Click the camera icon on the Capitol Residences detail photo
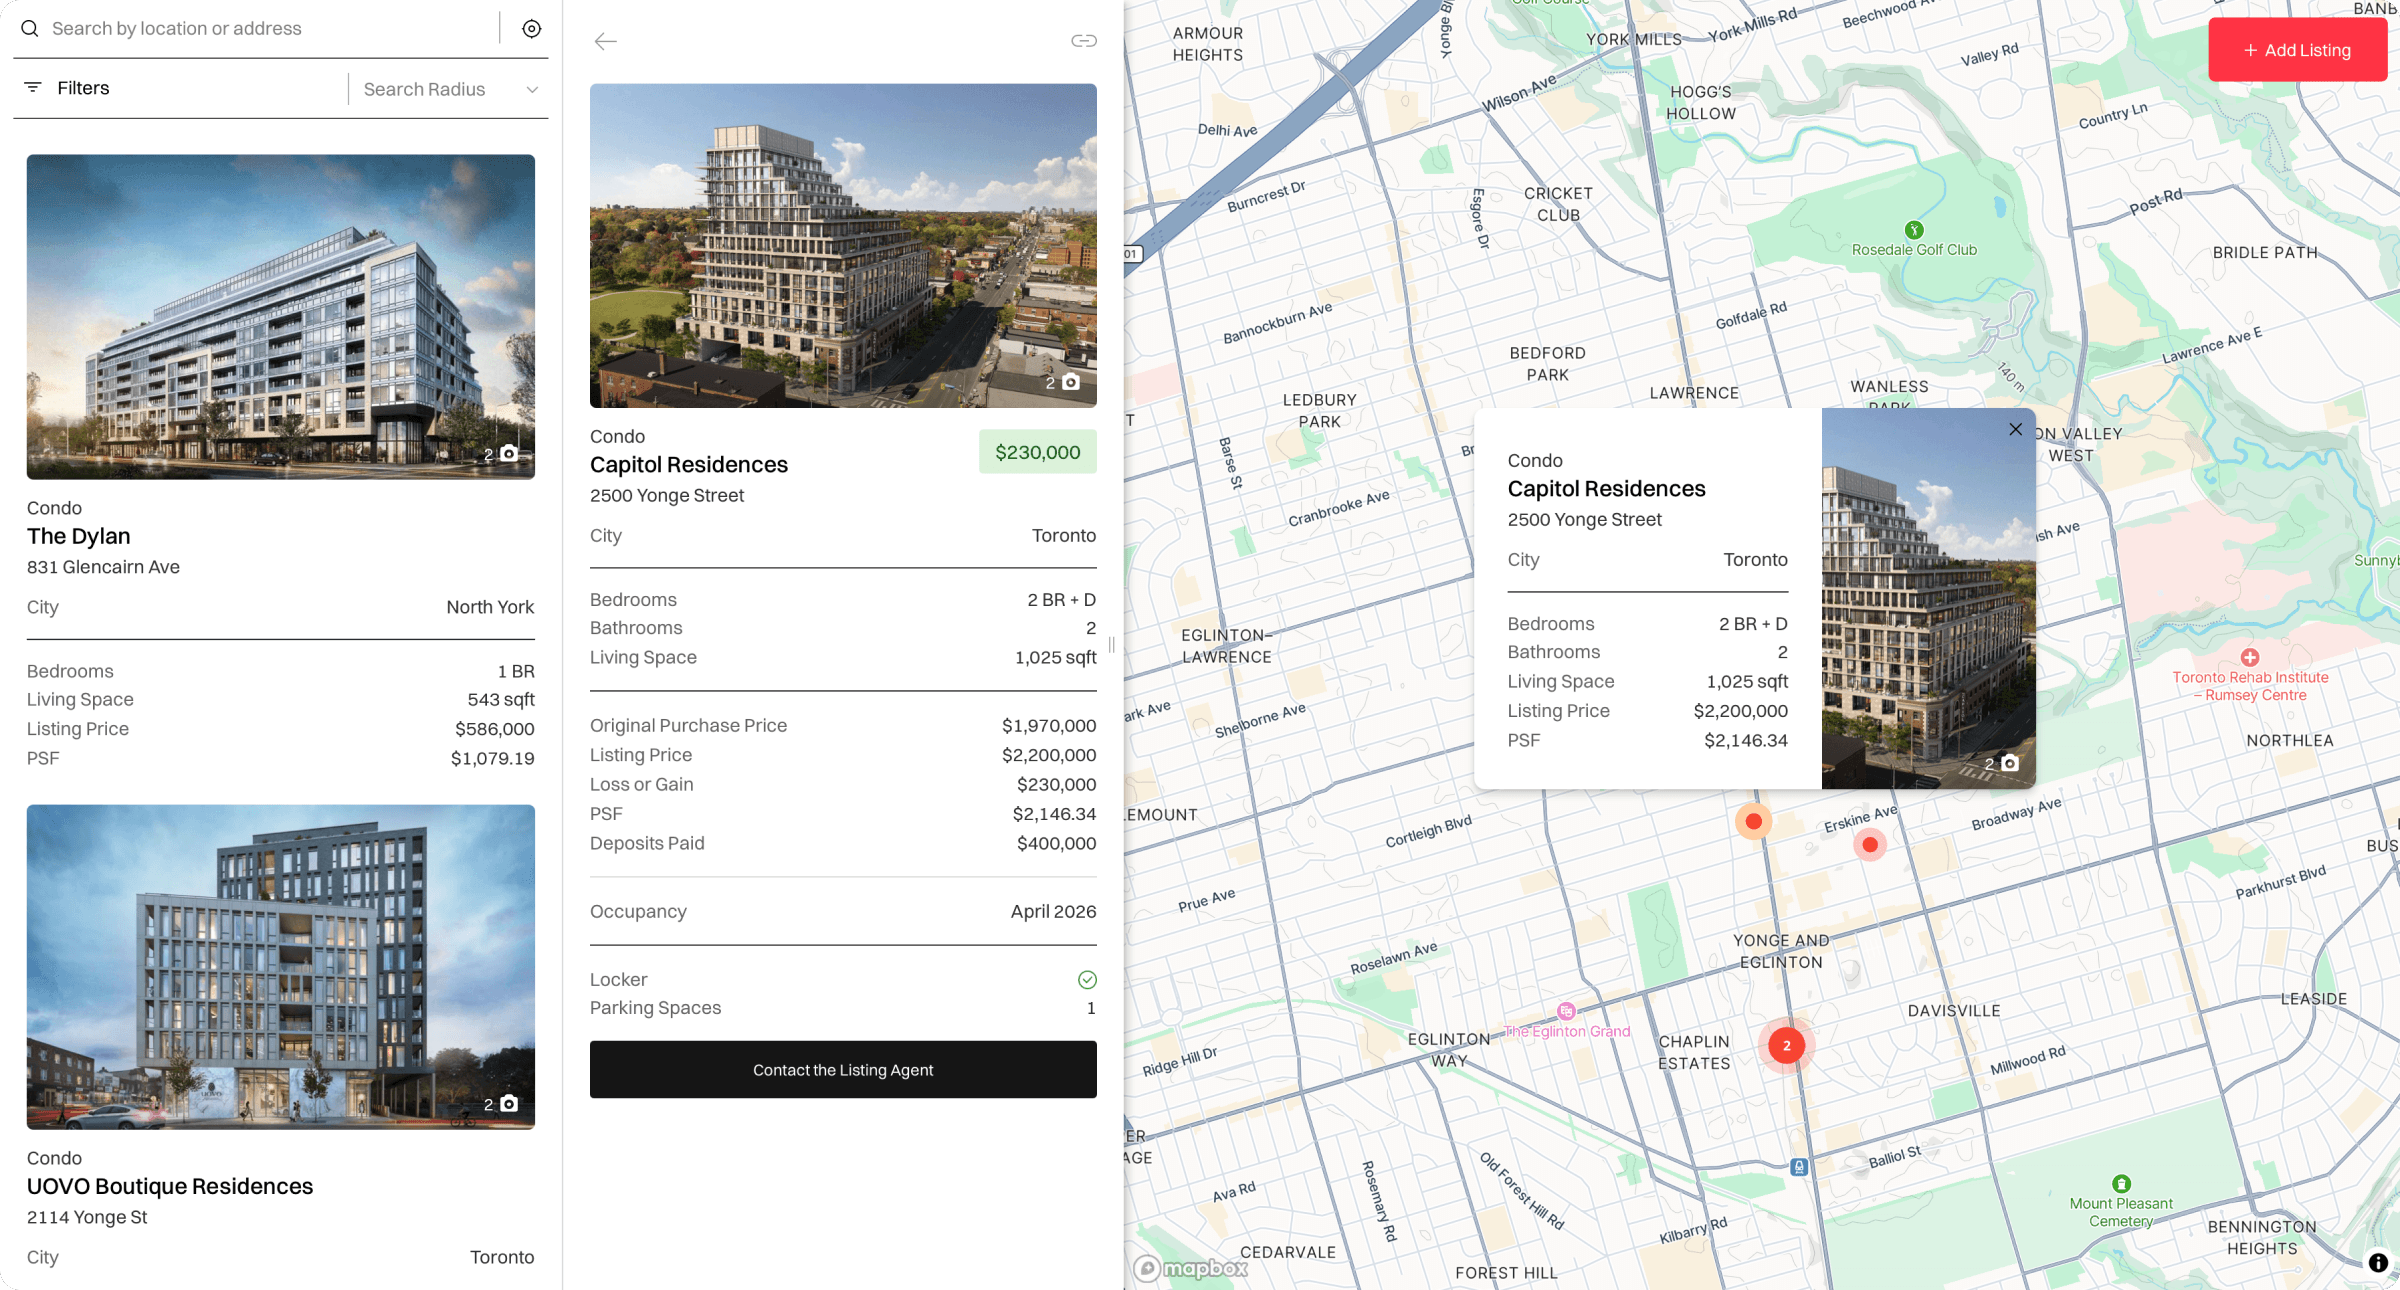The width and height of the screenshot is (2400, 1290). tap(1071, 382)
